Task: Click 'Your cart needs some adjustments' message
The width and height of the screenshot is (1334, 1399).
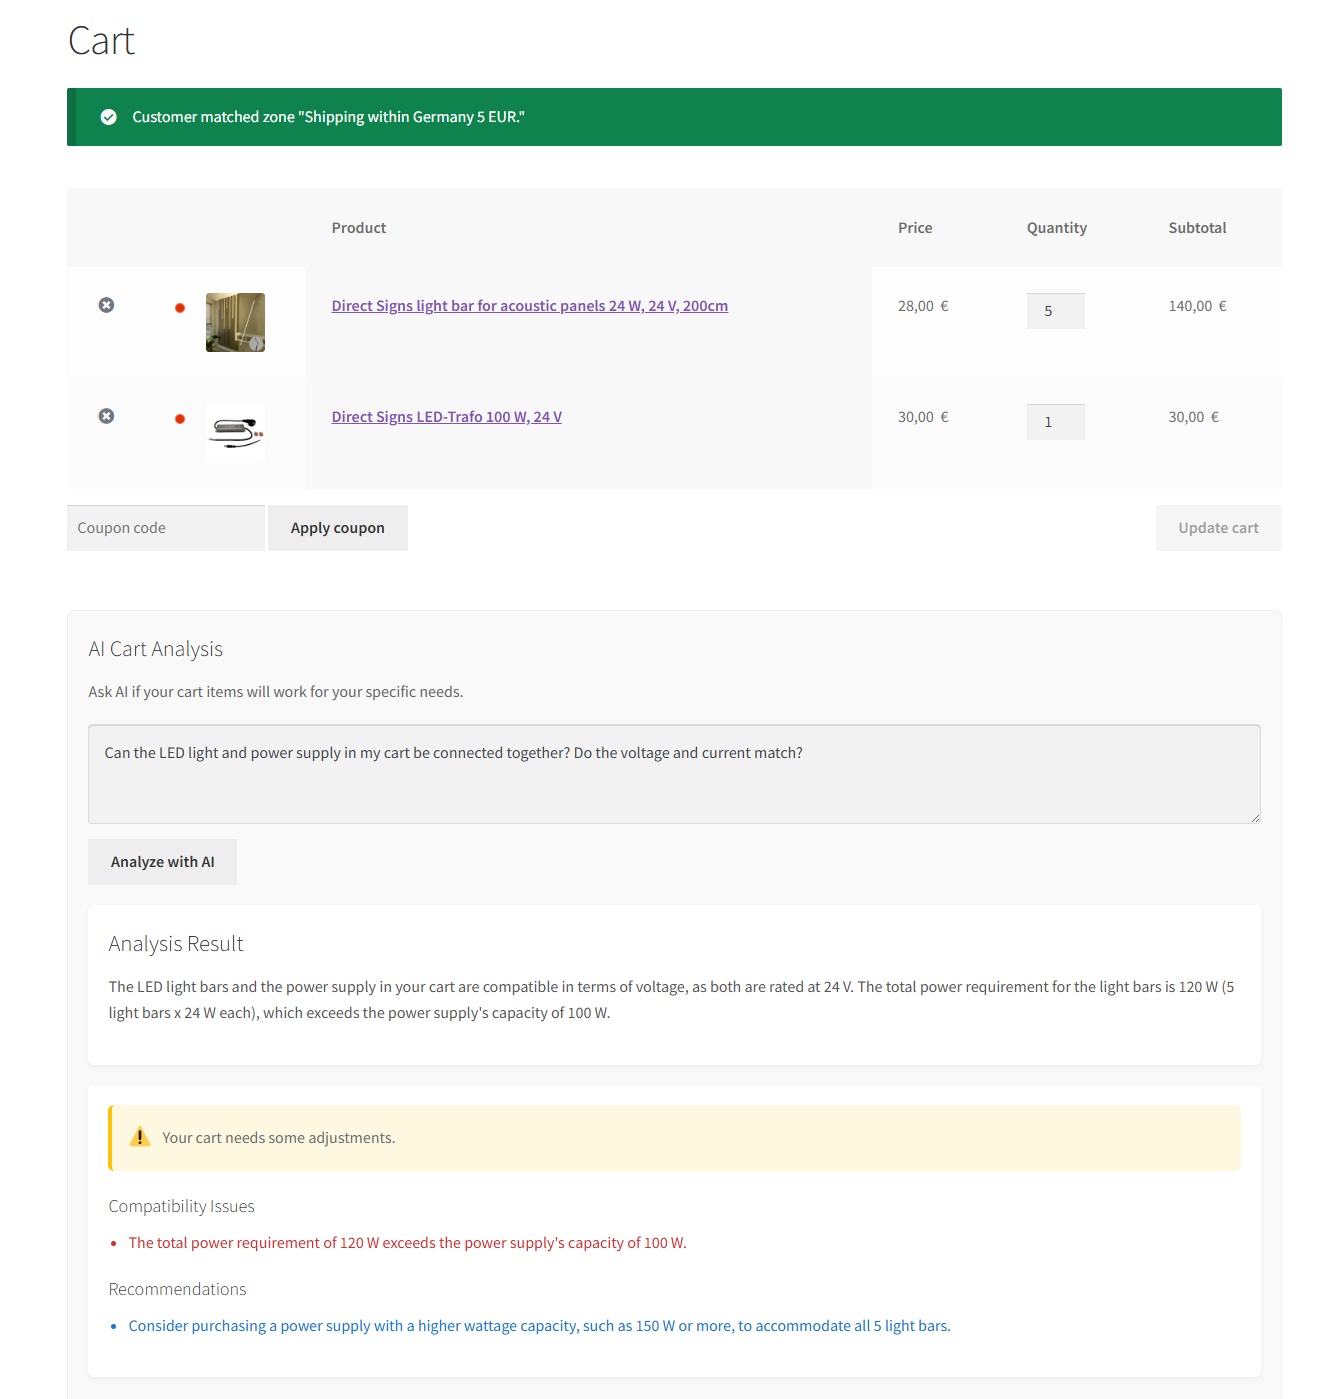Action: coord(279,1138)
